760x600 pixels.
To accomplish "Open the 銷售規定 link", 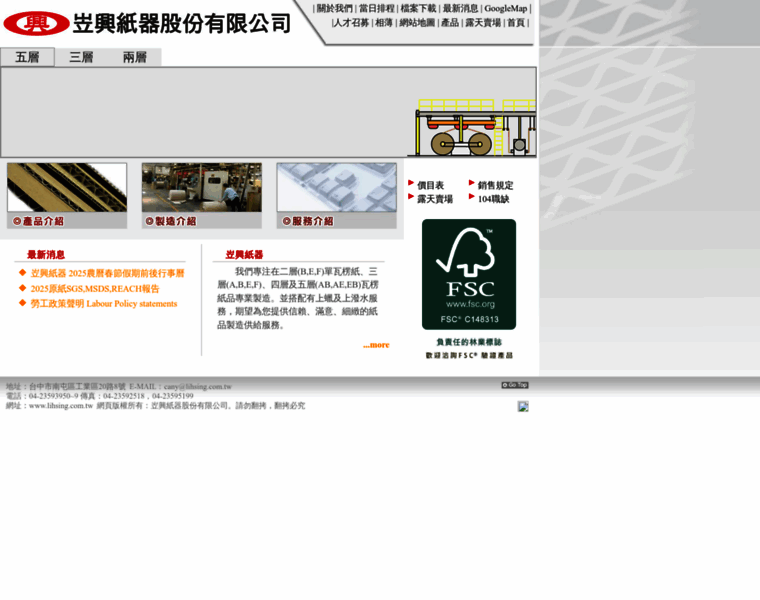I will point(495,185).
